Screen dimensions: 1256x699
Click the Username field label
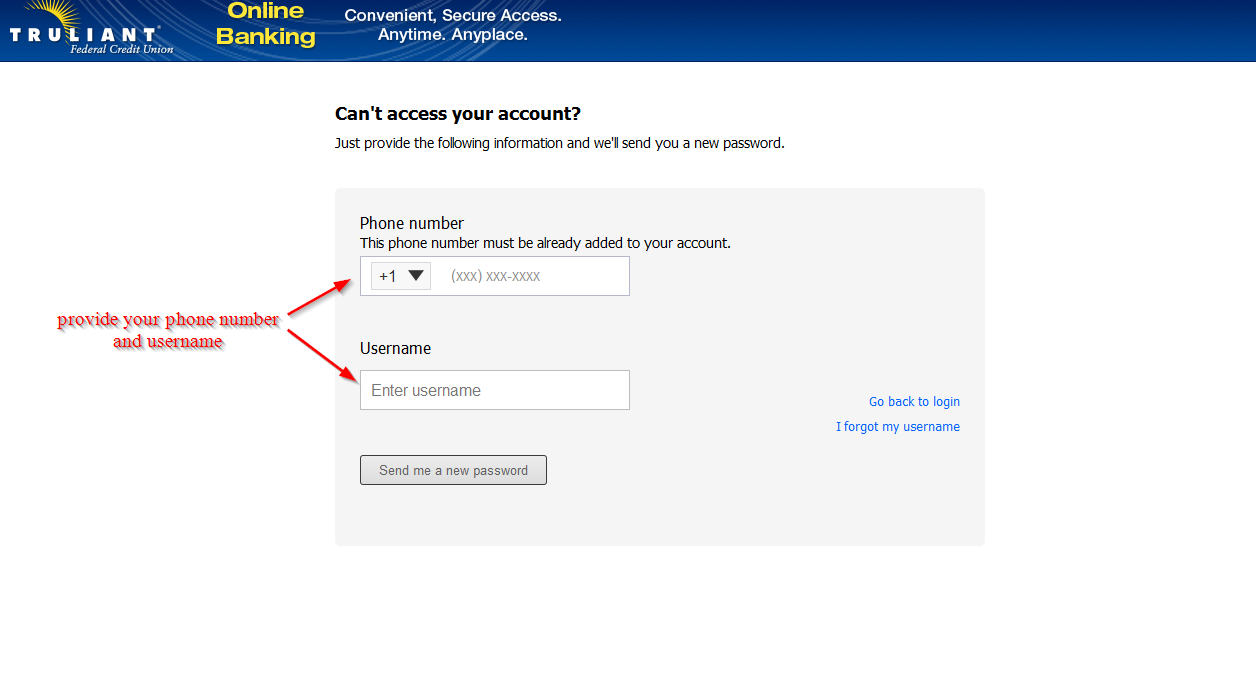[x=395, y=349]
